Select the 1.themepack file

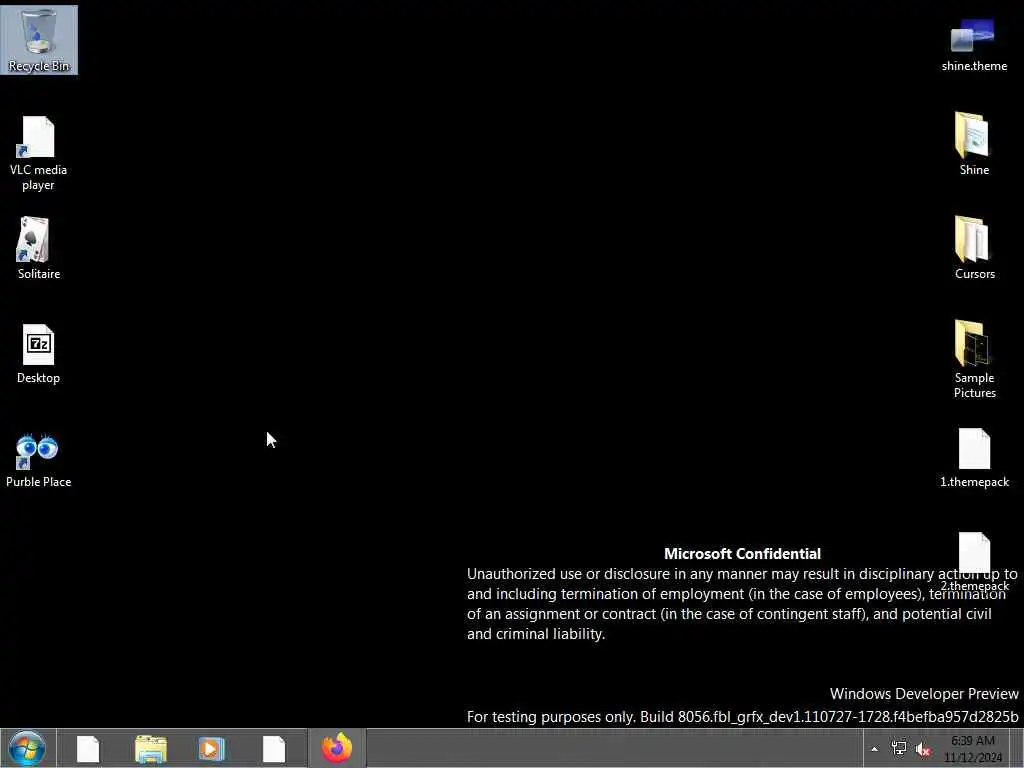coord(974,458)
